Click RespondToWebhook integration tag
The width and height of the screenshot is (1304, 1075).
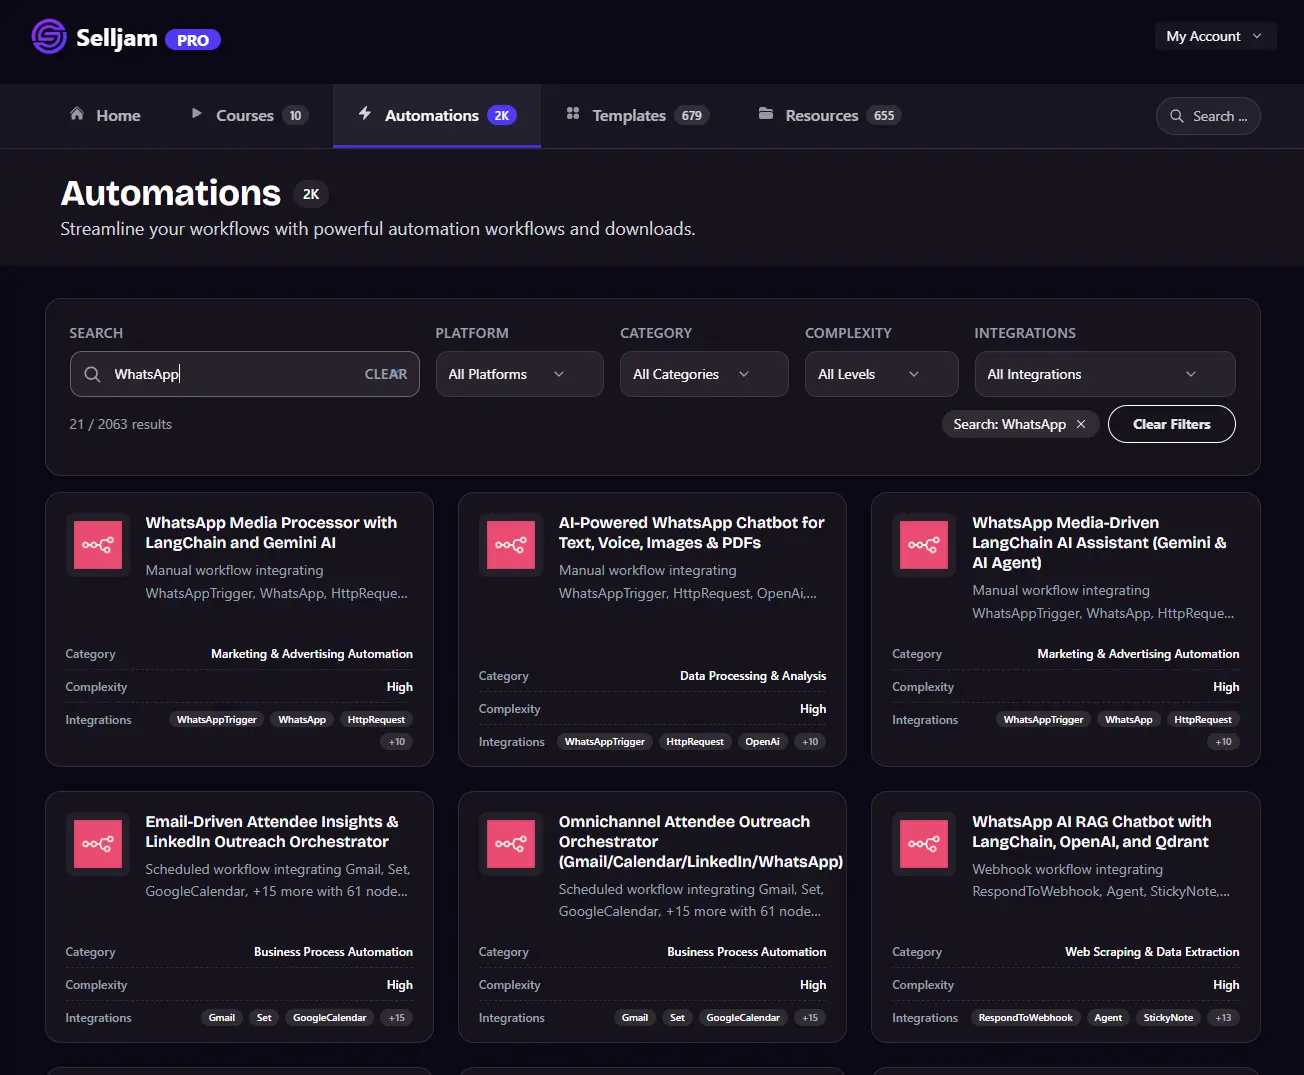[1025, 1018]
